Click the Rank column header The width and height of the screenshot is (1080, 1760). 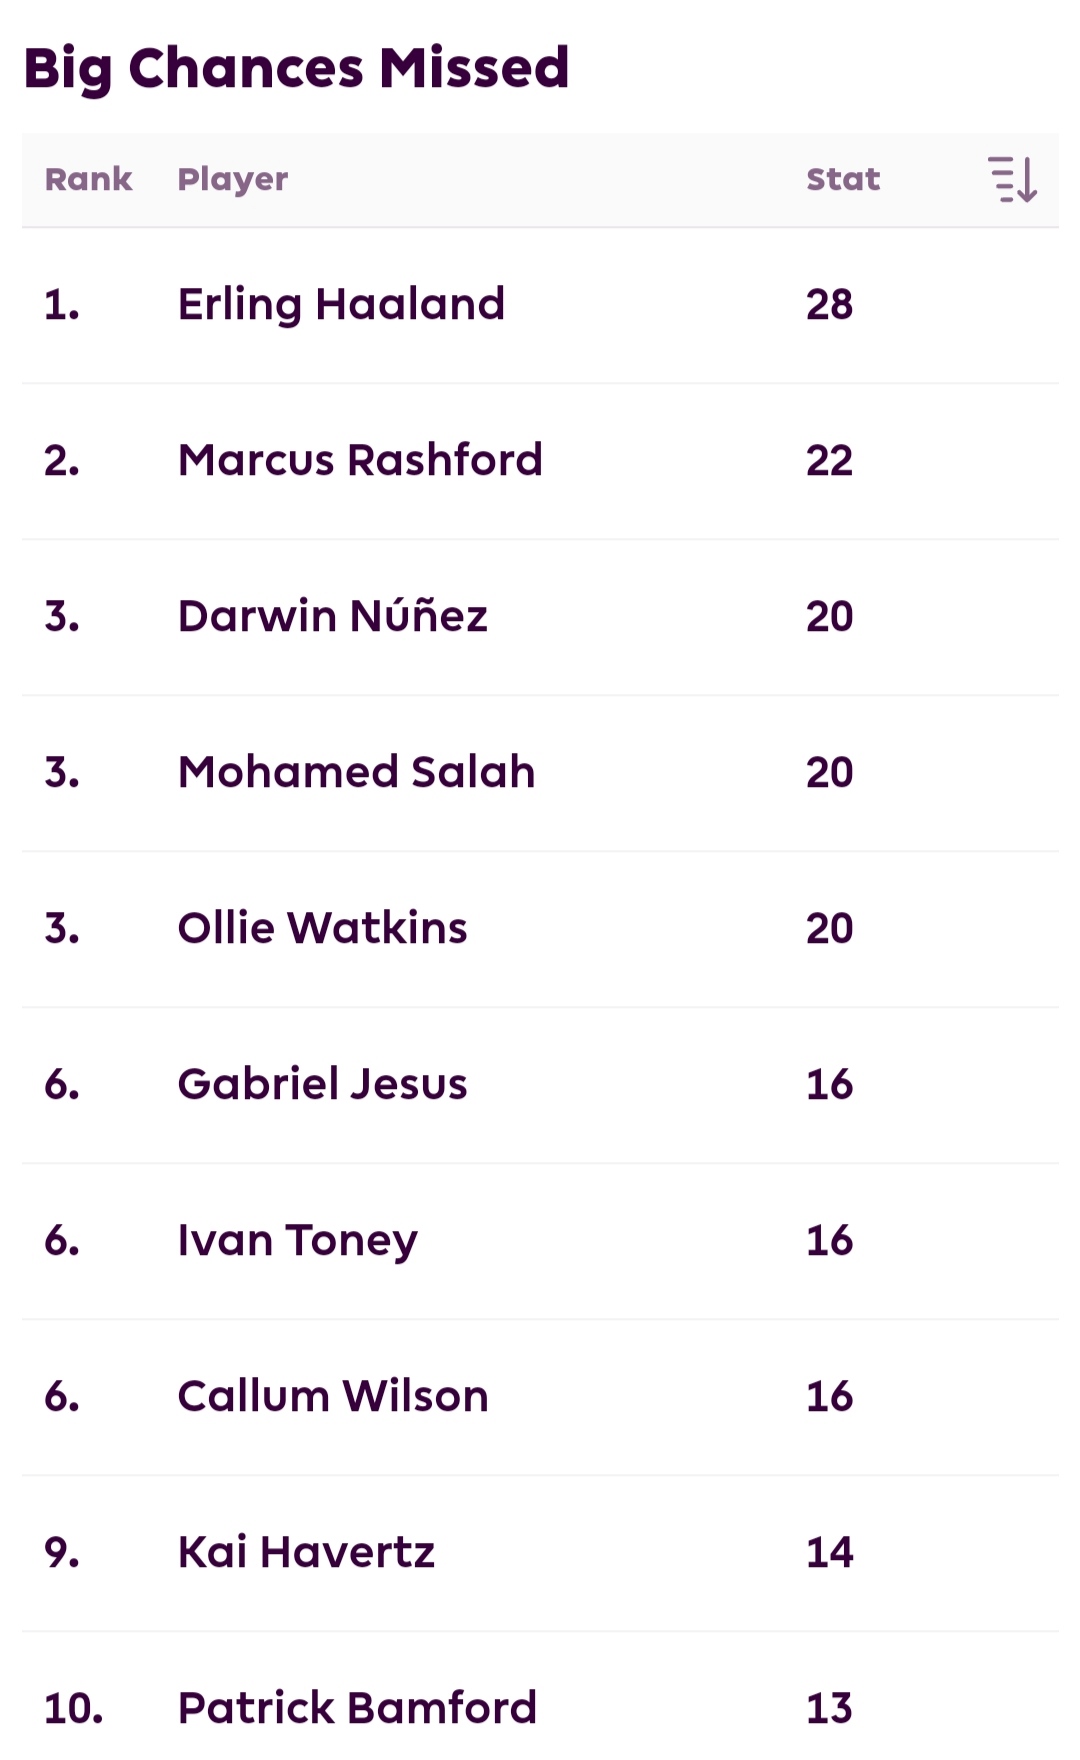88,179
